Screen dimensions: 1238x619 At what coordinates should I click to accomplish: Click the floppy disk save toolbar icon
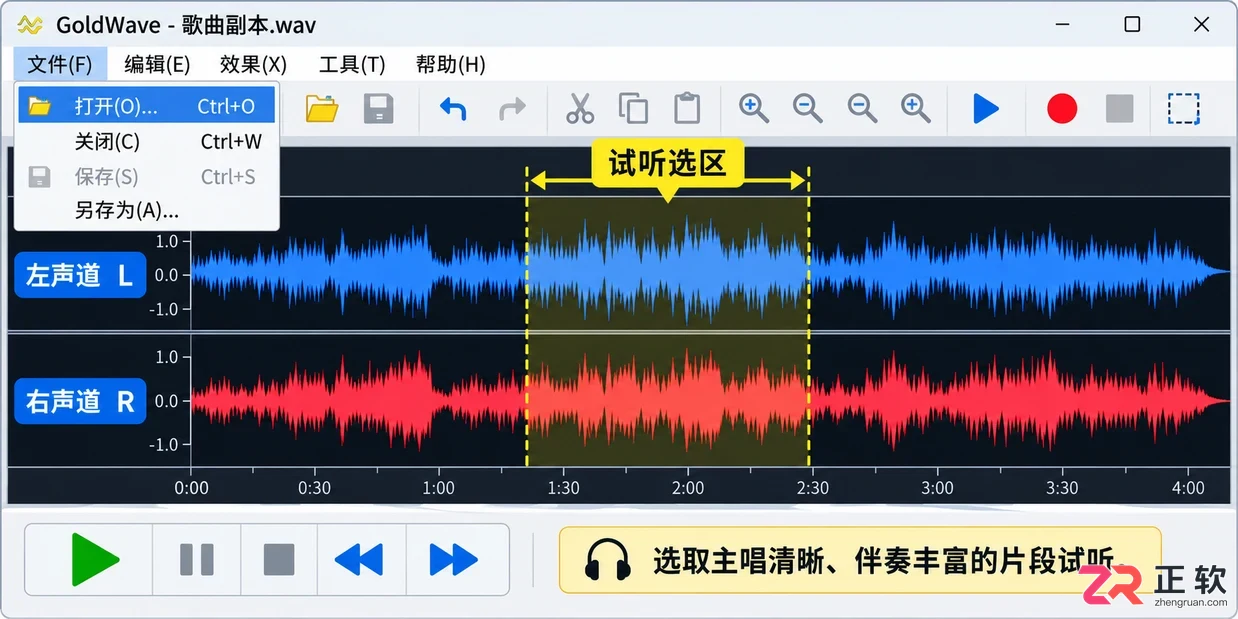coord(379,108)
